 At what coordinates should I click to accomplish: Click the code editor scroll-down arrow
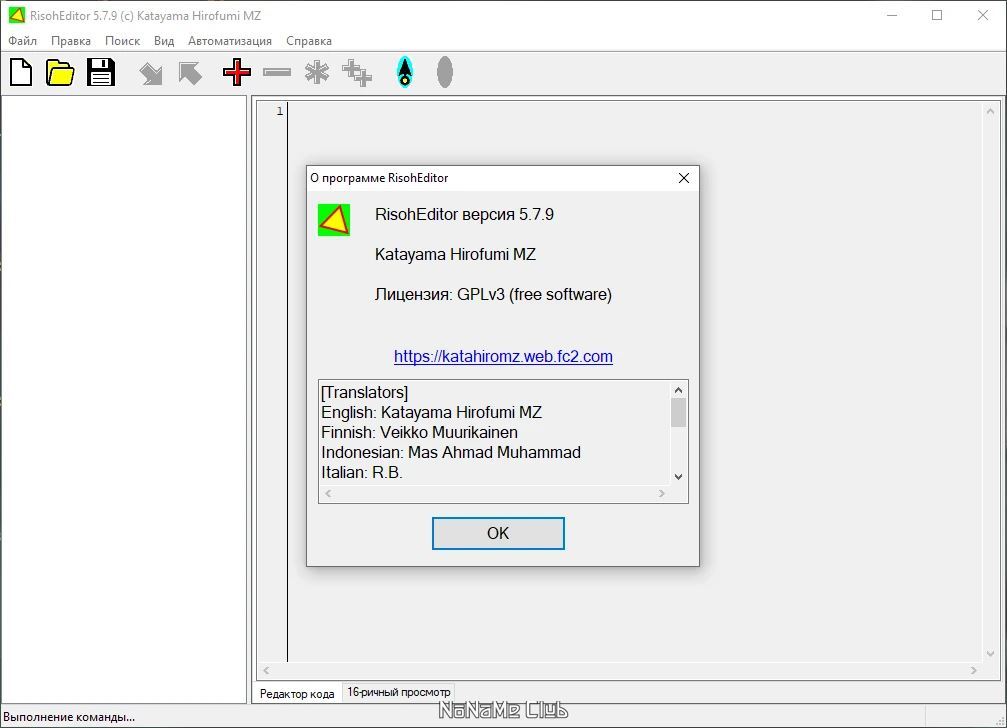(990, 654)
